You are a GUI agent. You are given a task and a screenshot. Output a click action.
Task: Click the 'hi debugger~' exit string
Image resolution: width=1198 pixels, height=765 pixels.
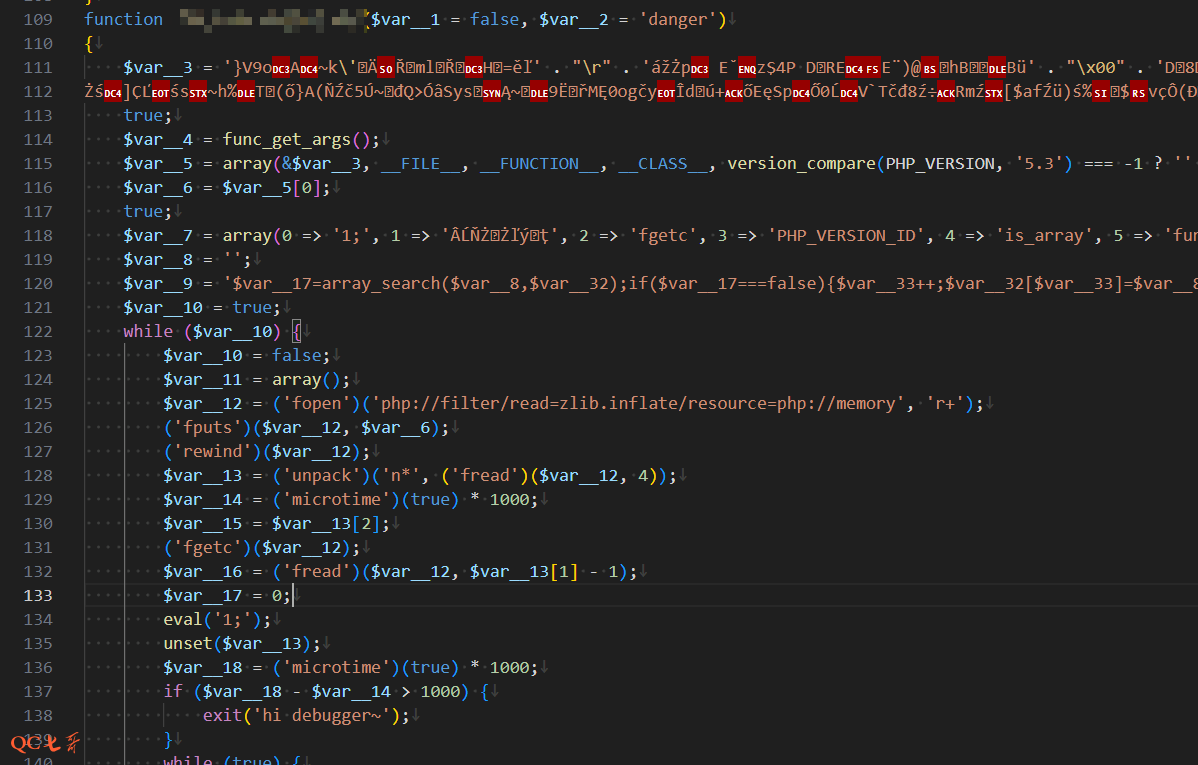(x=330, y=715)
